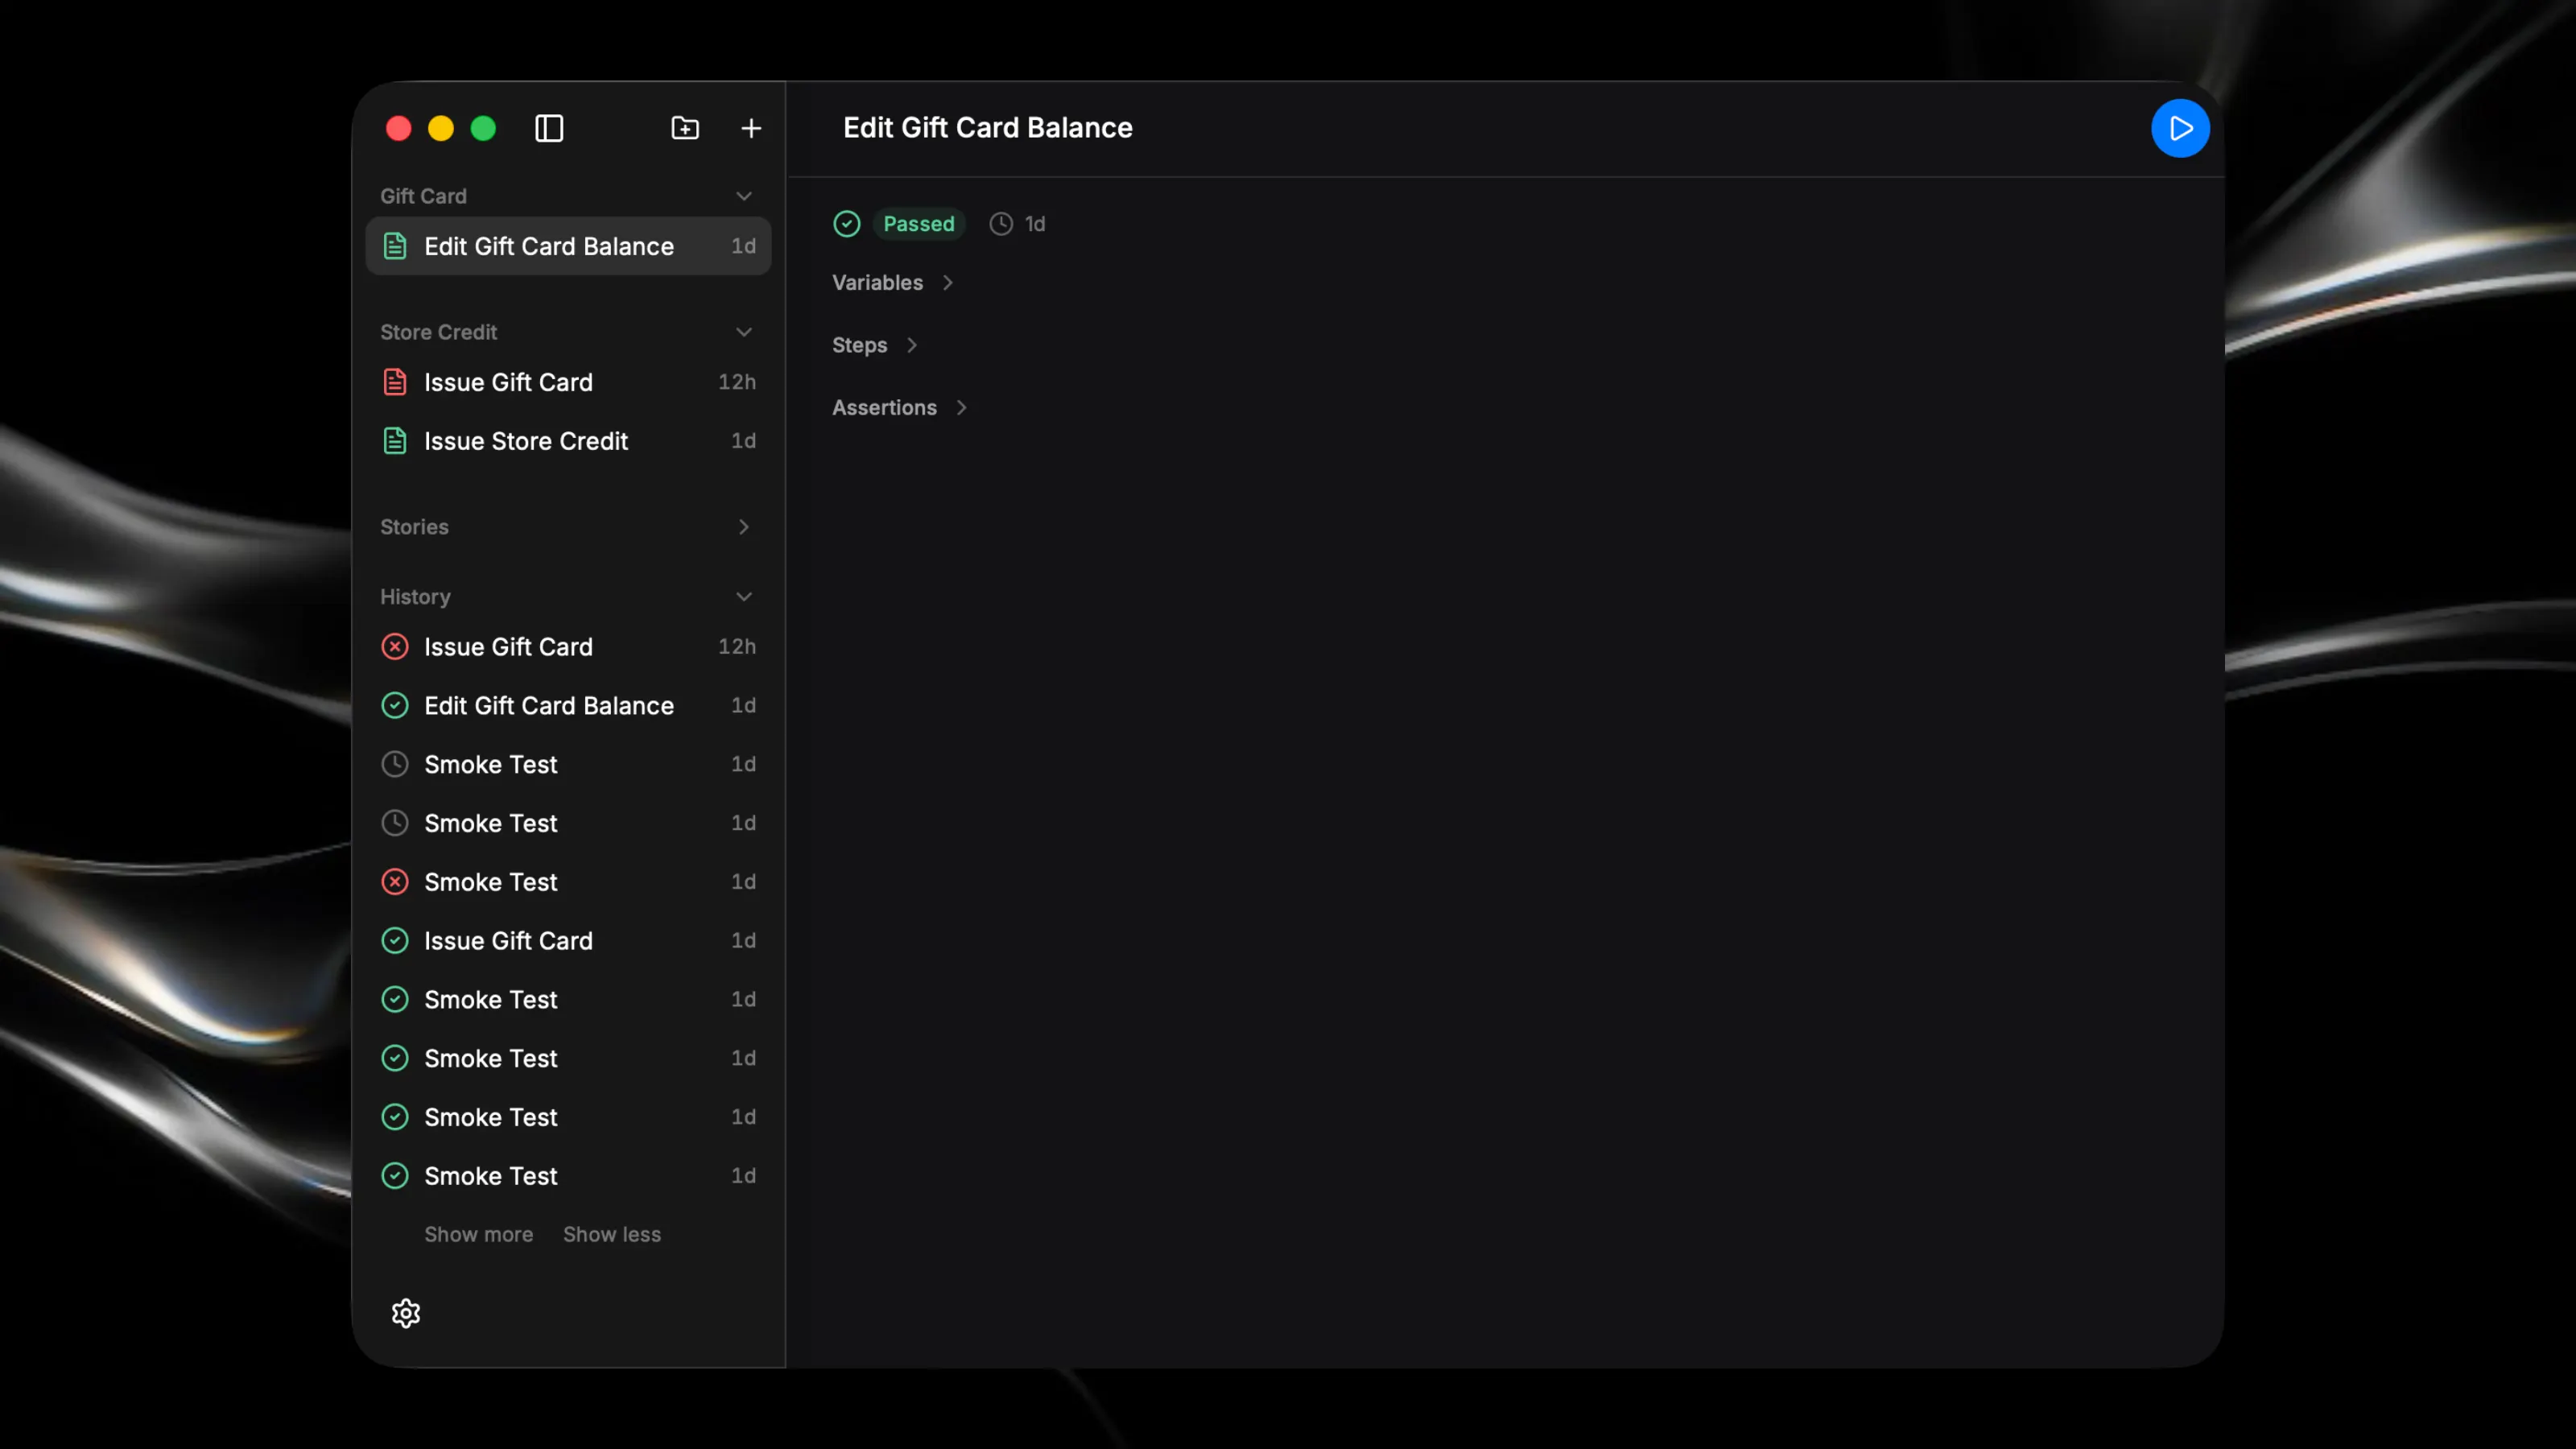Click the second pending Smoke Test clock icon
Viewport: 2576px width, 1449px height.
click(x=395, y=823)
